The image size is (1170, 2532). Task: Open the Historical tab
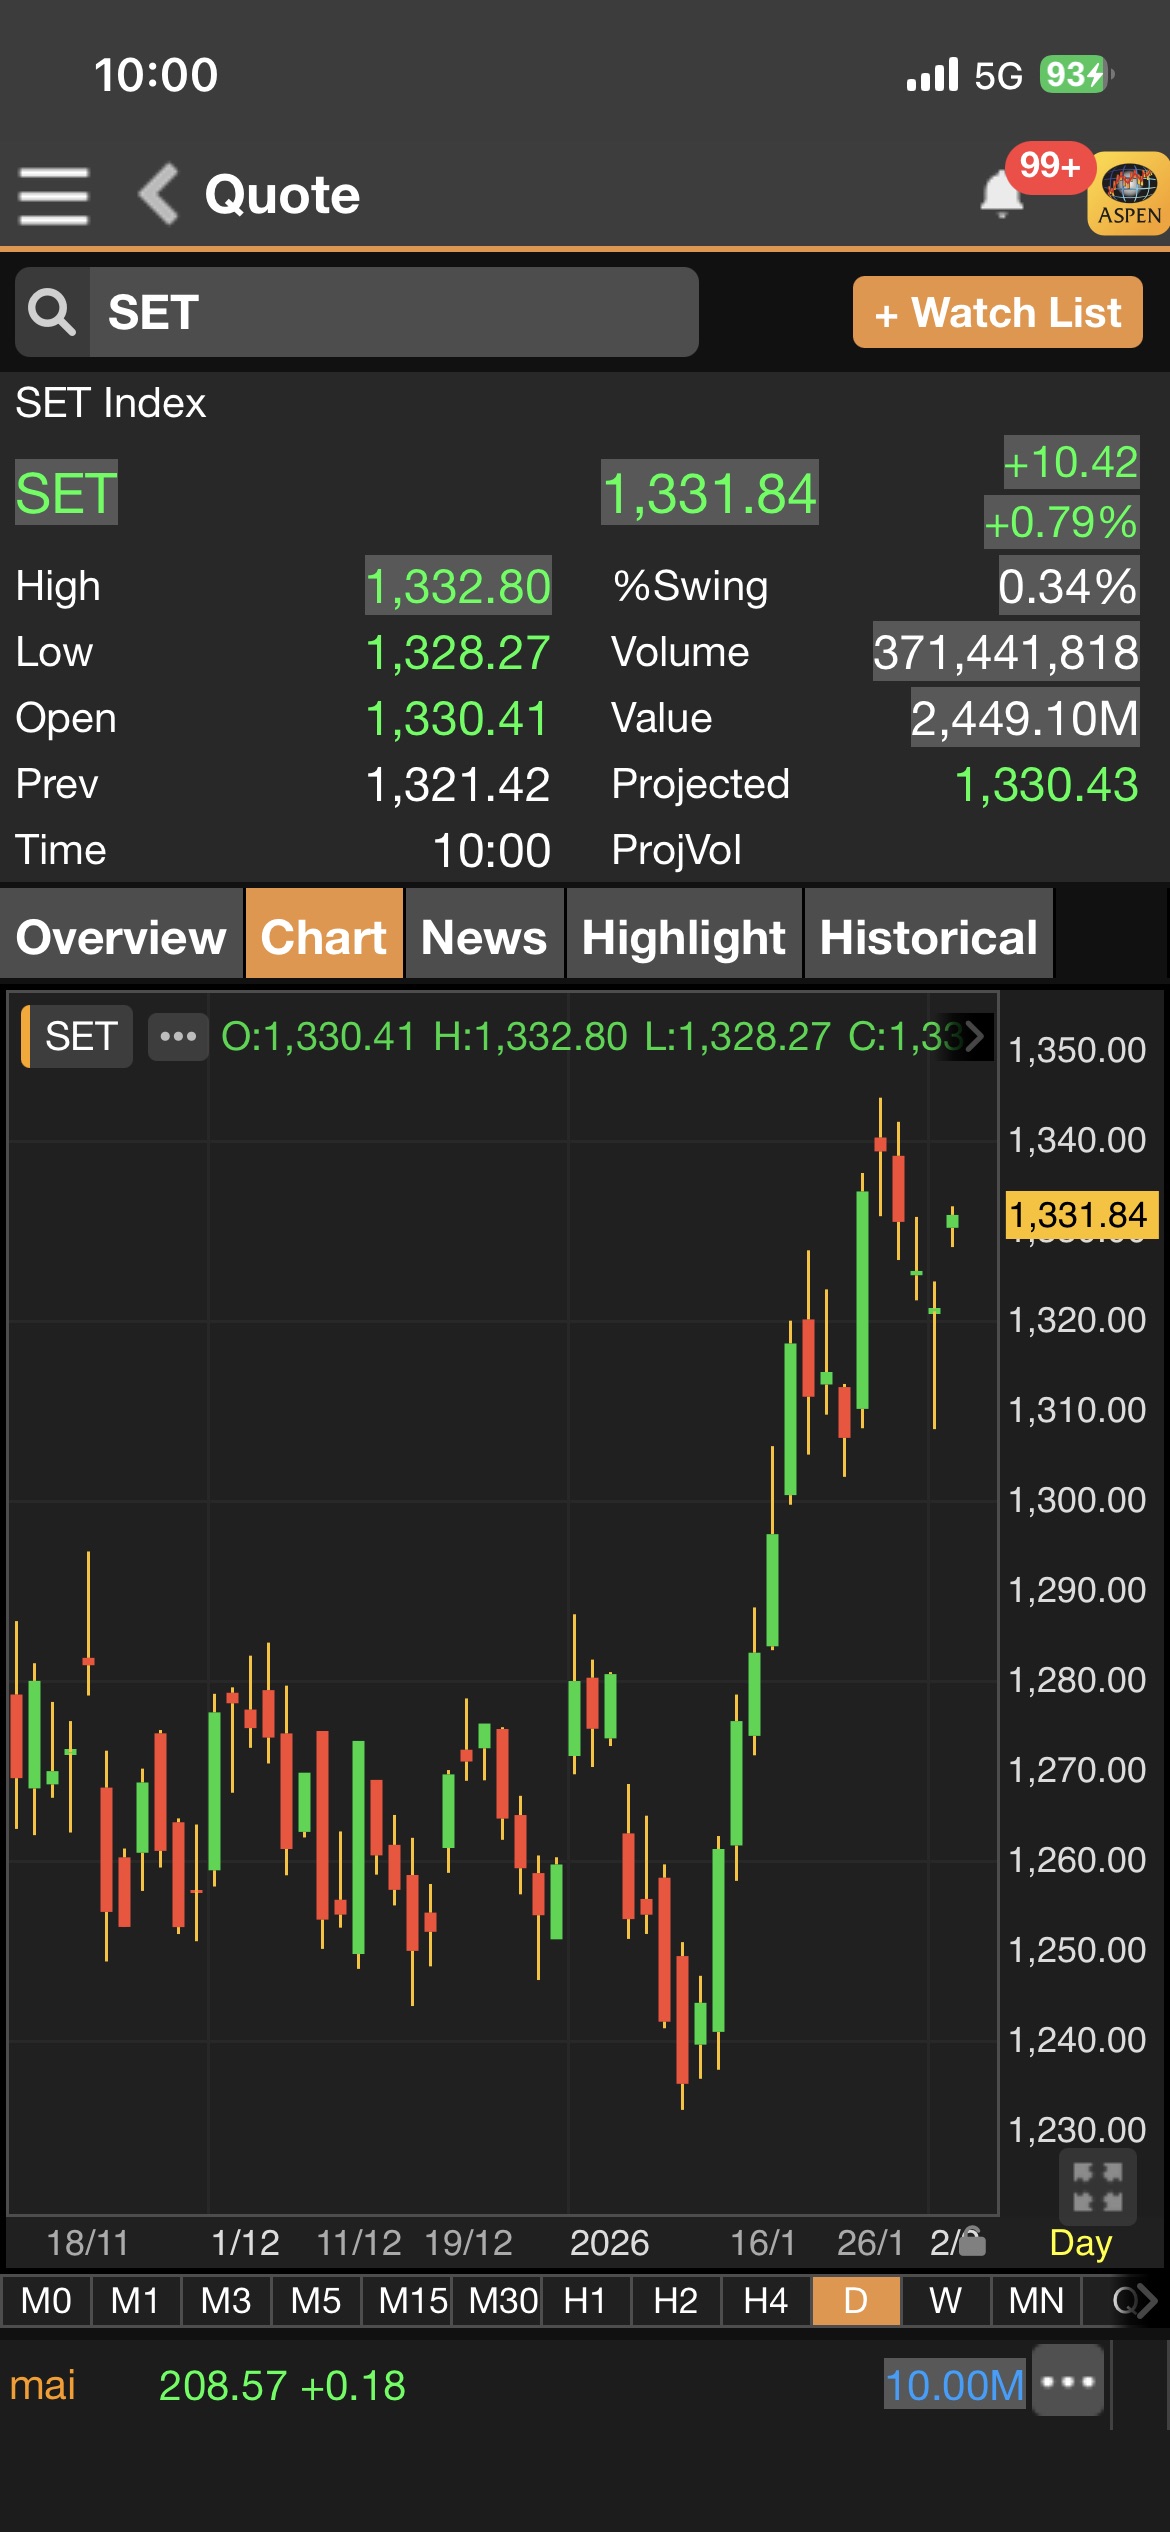click(928, 937)
